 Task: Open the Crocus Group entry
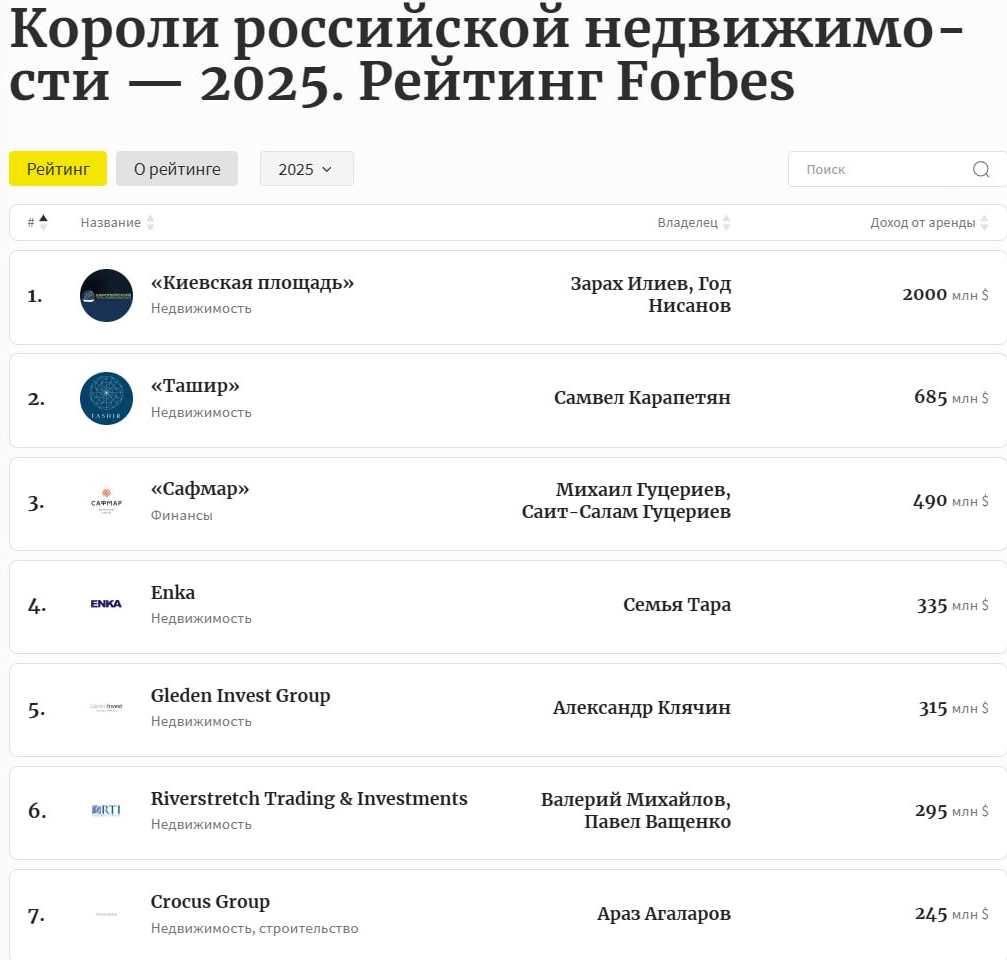point(210,902)
